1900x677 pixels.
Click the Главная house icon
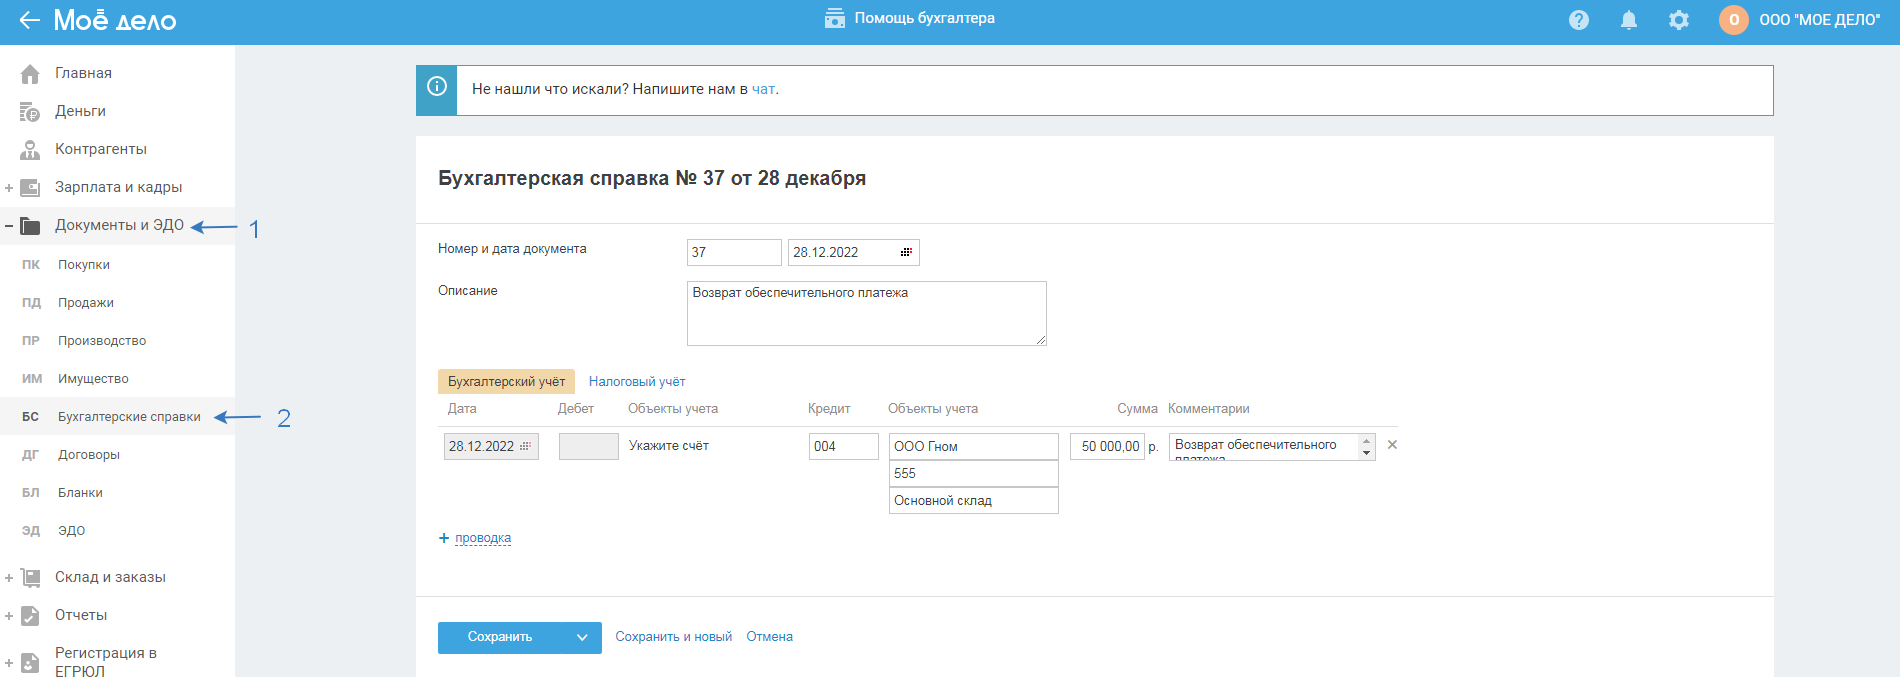30,74
